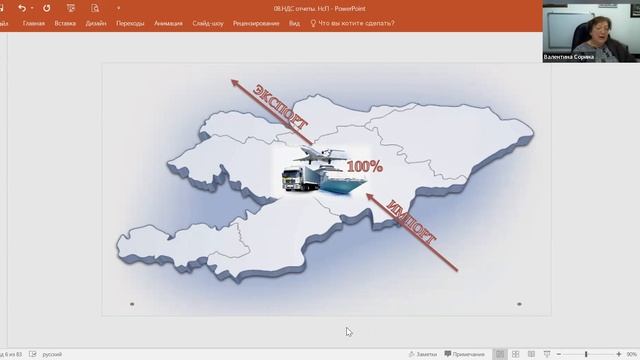Switch to the Дизайн tab

[96, 23]
